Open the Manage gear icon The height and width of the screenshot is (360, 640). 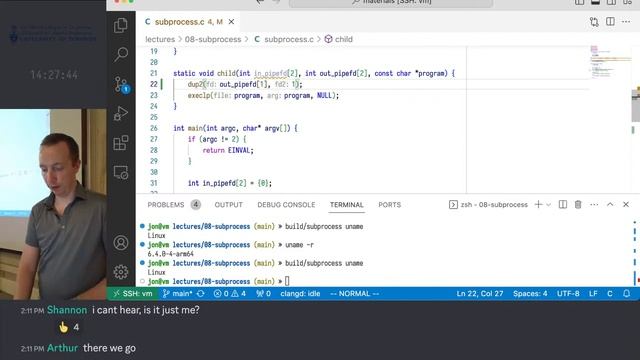[121, 272]
